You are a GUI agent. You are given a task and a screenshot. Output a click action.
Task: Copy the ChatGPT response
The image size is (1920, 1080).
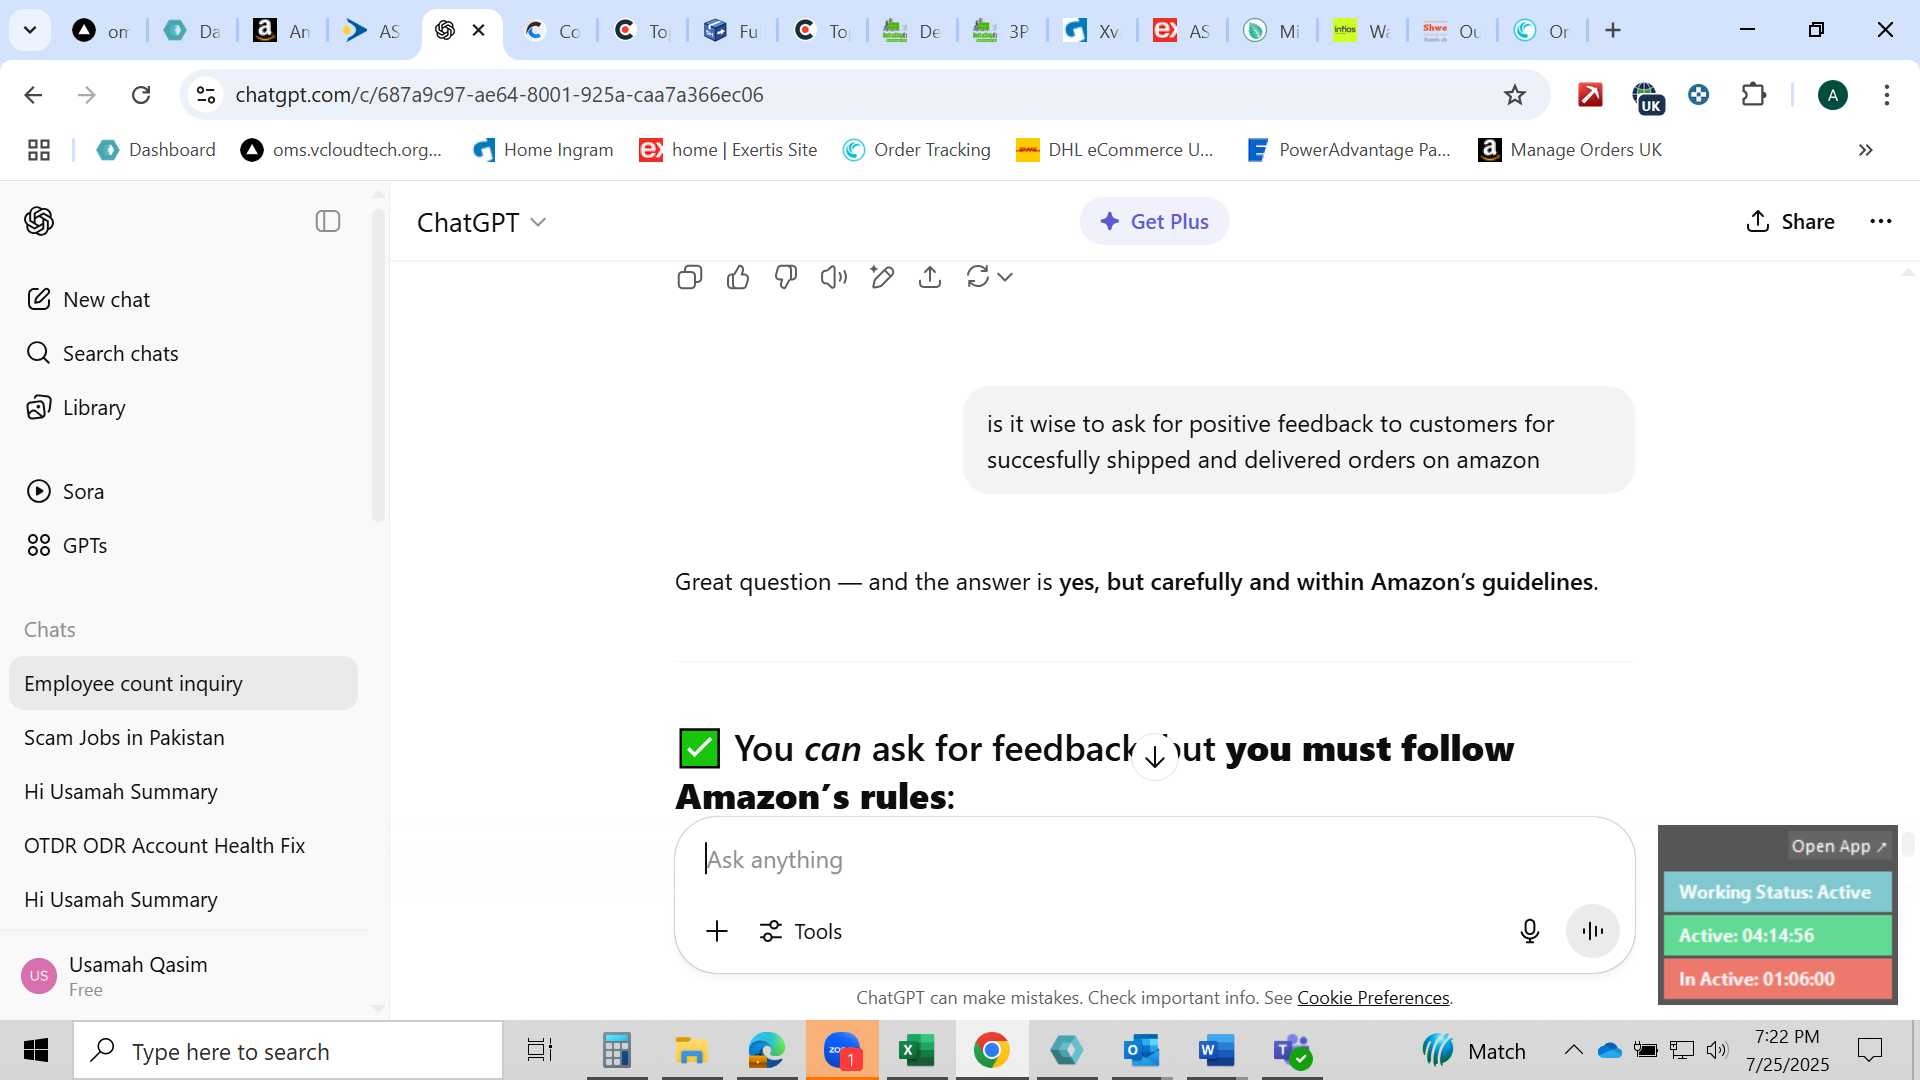(690, 277)
